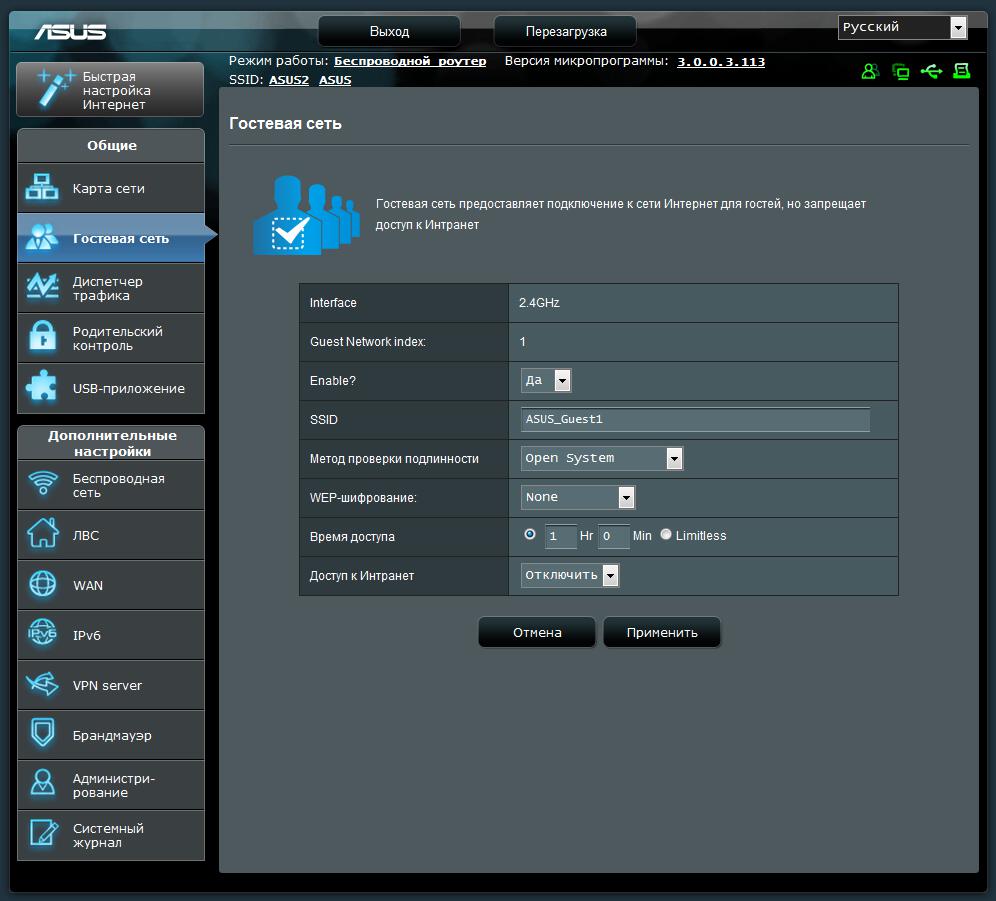The width and height of the screenshot is (996, 901).
Task: Click the 2.4GHz Interface value
Action: coord(539,303)
